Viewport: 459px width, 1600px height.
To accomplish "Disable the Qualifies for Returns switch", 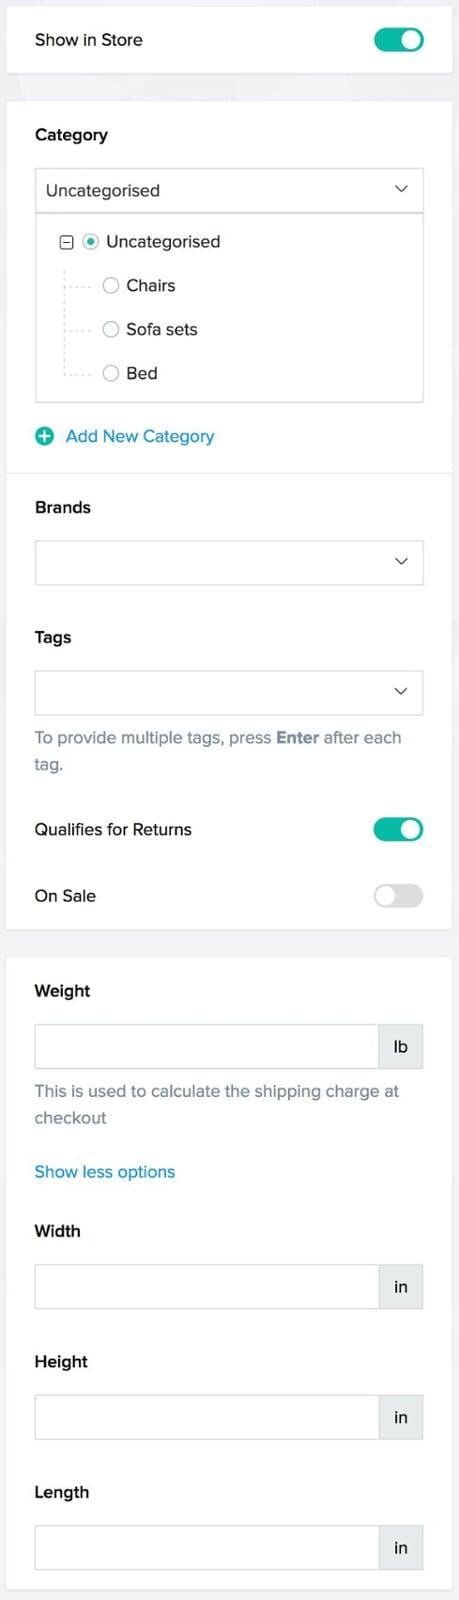I will pyautogui.click(x=398, y=829).
